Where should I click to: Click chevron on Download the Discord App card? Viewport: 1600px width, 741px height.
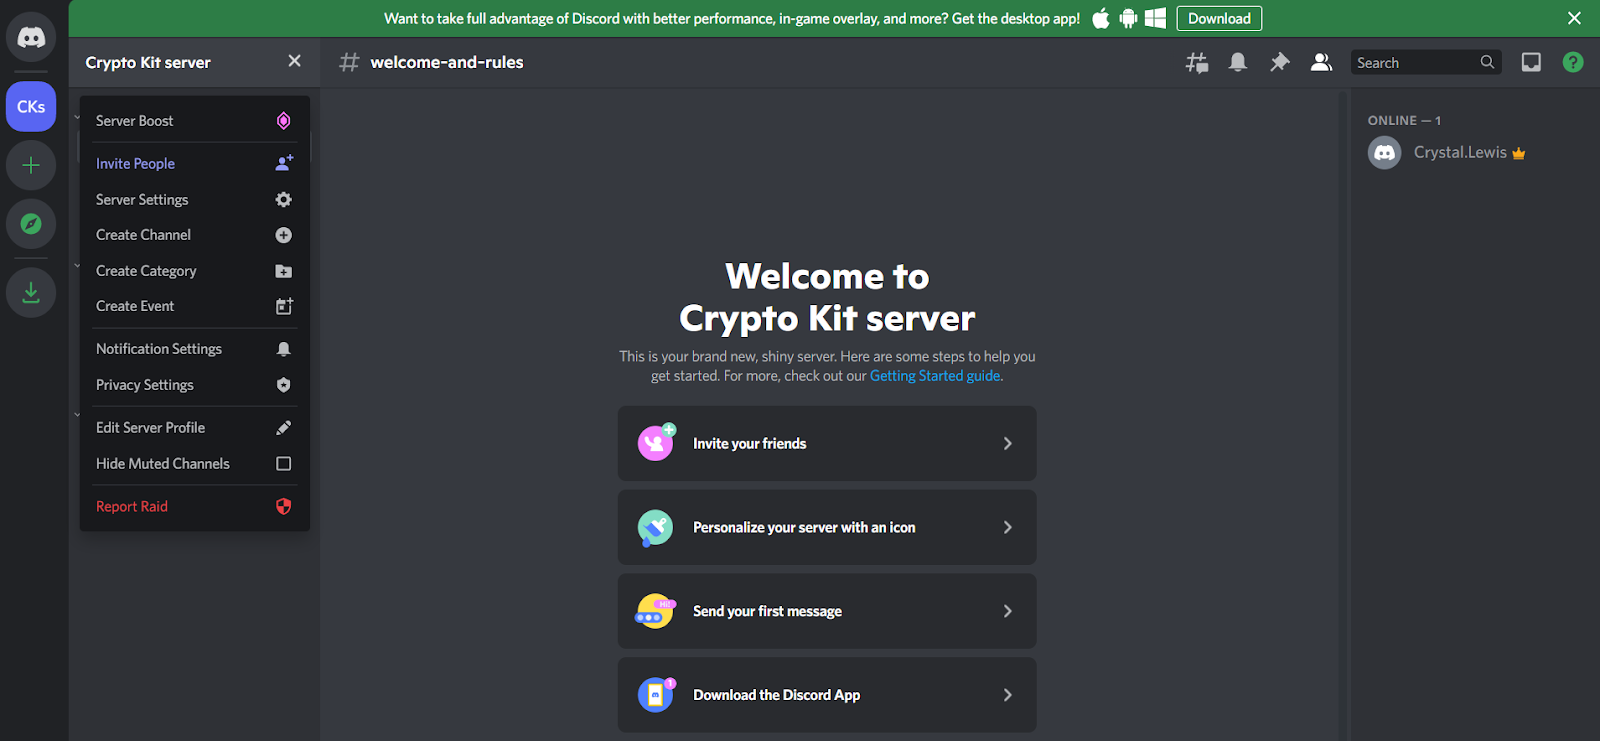click(1007, 695)
